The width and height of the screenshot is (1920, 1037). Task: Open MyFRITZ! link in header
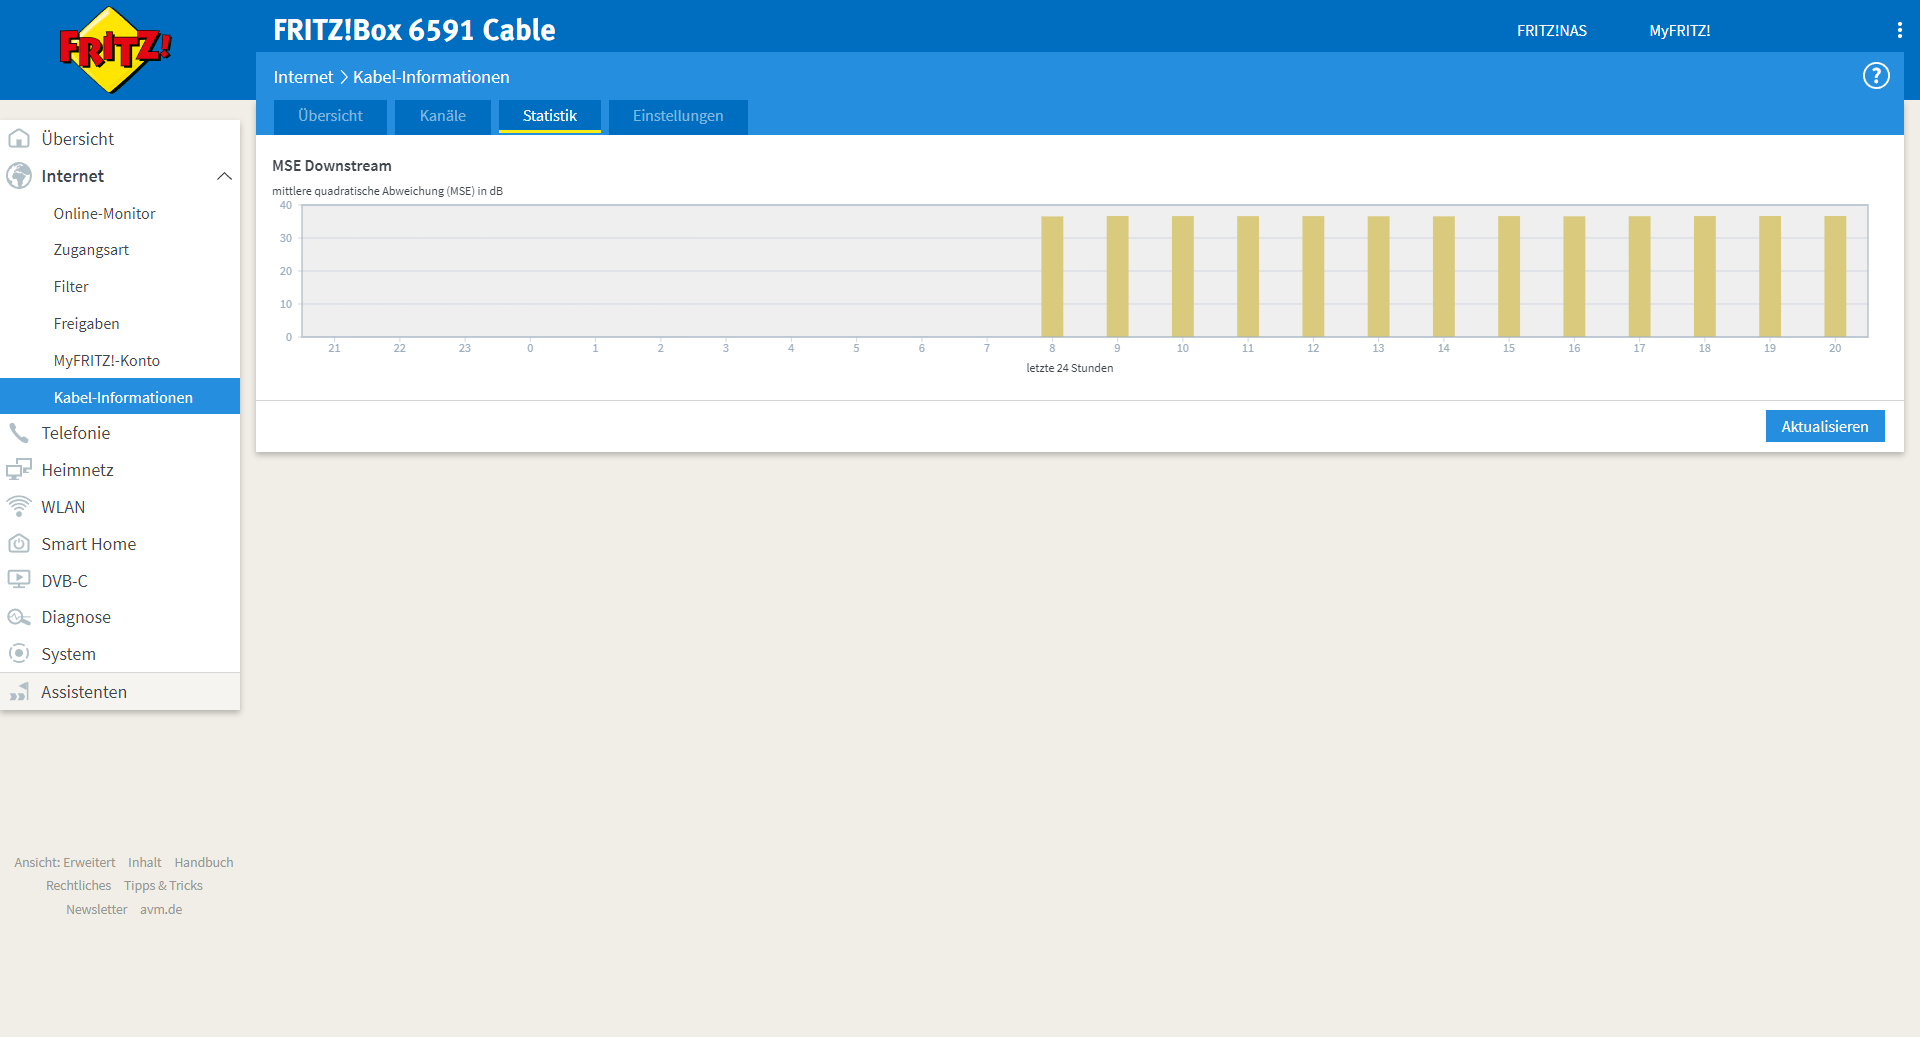coord(1680,31)
